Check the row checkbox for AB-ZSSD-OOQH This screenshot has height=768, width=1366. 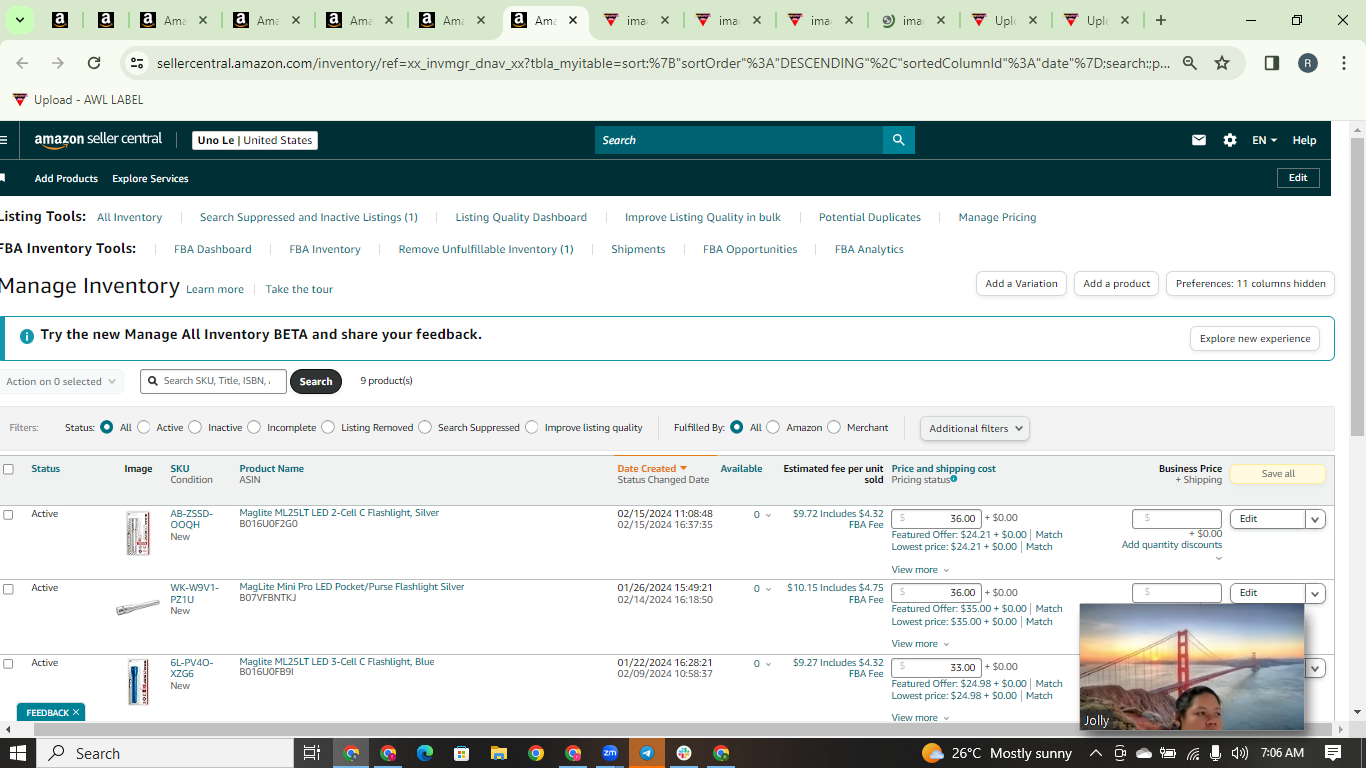[9, 515]
